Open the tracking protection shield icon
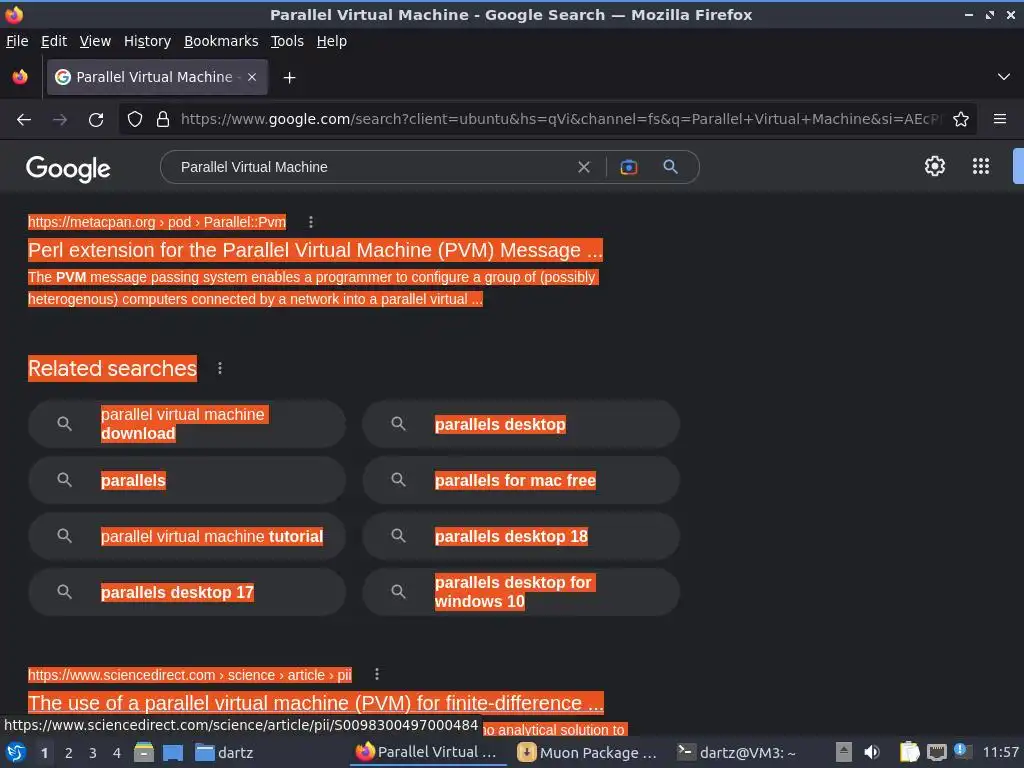The height and width of the screenshot is (768, 1024). 135,120
